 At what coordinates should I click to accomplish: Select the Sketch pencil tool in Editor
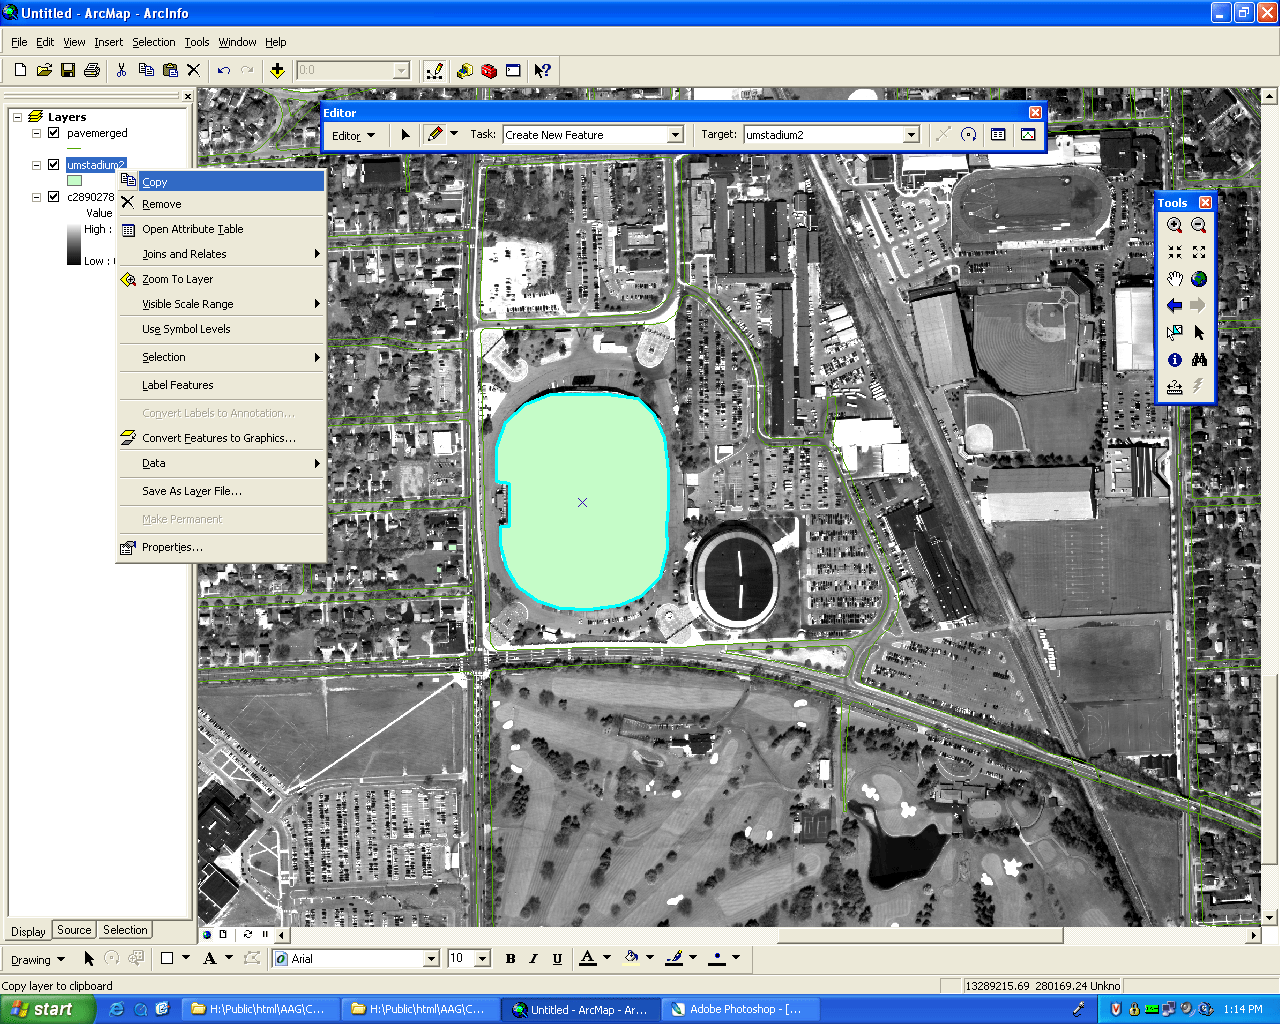pos(434,134)
